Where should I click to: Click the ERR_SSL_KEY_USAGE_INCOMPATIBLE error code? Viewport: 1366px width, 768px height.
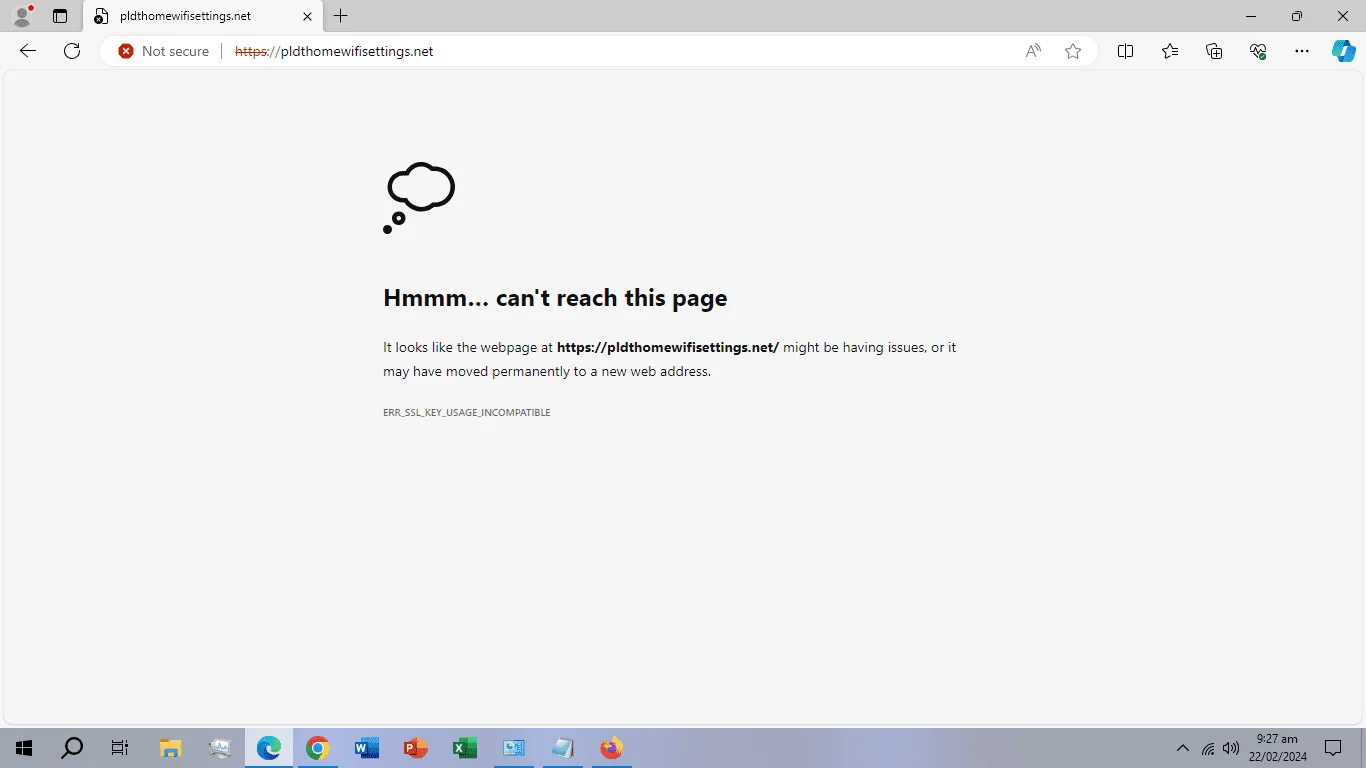467,412
